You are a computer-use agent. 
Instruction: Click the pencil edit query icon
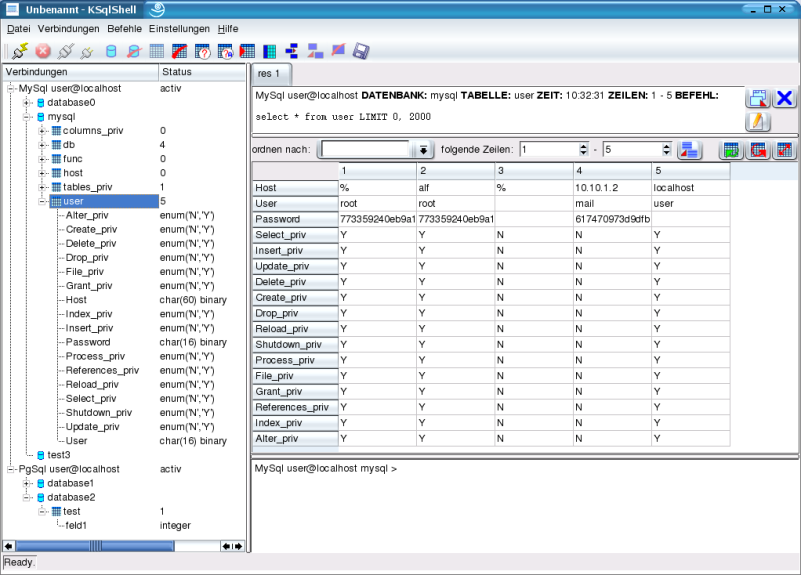[758, 122]
